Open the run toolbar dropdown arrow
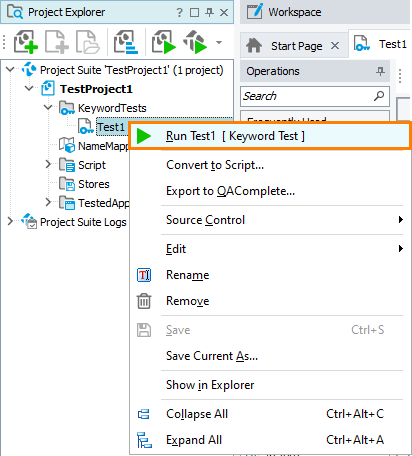Screen dimensions: 412x456 pos(219,42)
